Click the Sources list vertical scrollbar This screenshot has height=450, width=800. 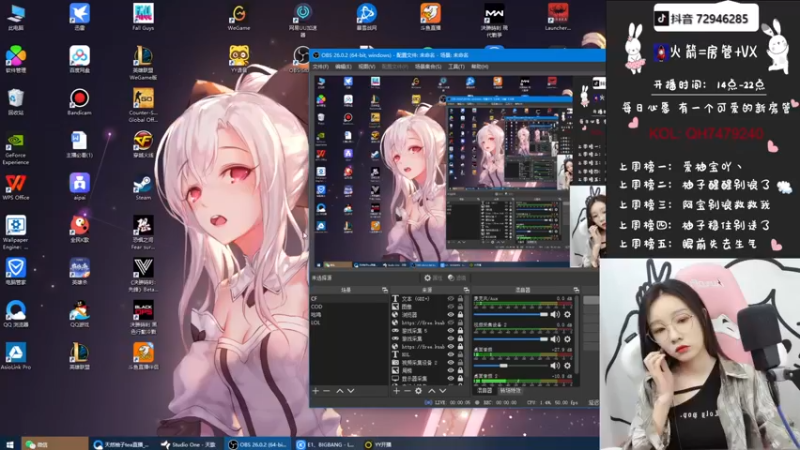coord(467,338)
